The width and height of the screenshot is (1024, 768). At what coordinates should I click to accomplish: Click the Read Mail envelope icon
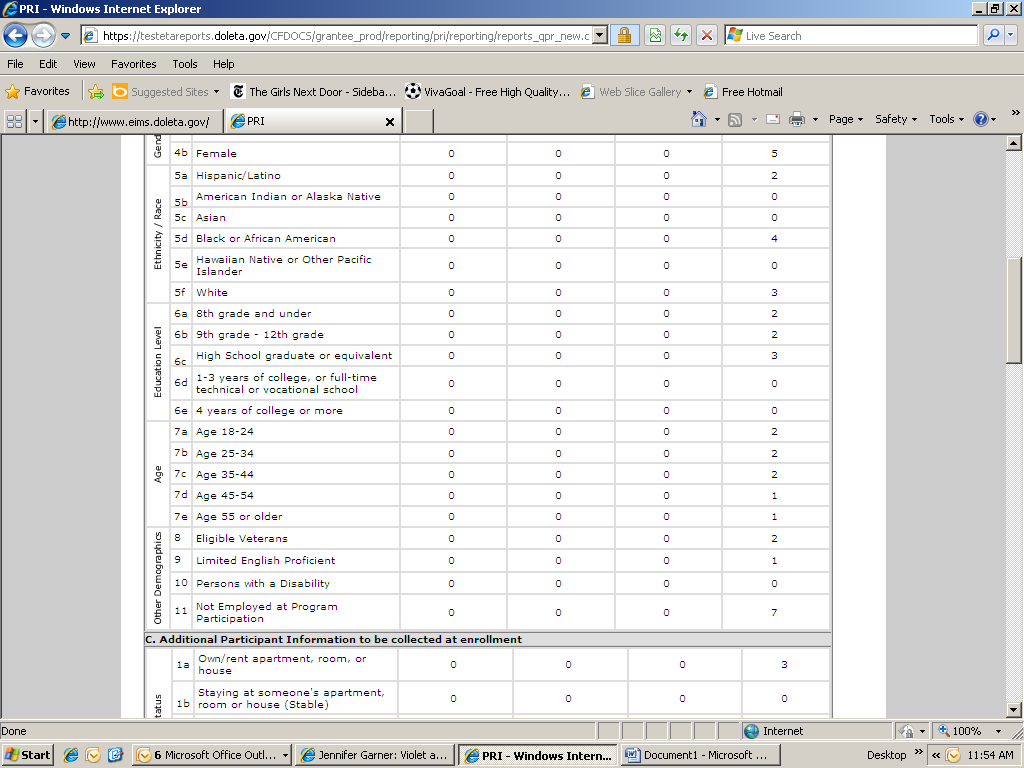[x=773, y=119]
